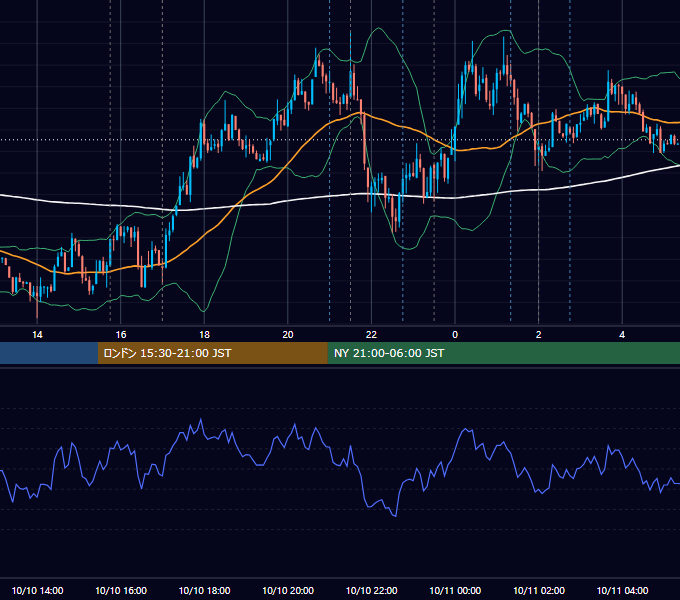Click the ロンドン 15:30-21:00 JST session bar

pos(212,353)
